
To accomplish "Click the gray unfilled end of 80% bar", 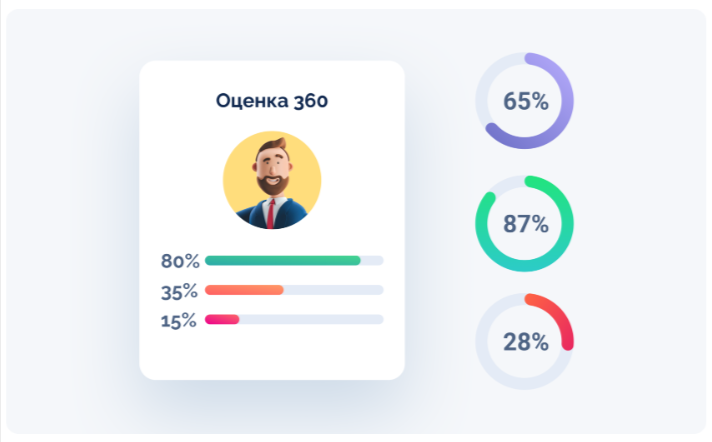I will point(372,261).
